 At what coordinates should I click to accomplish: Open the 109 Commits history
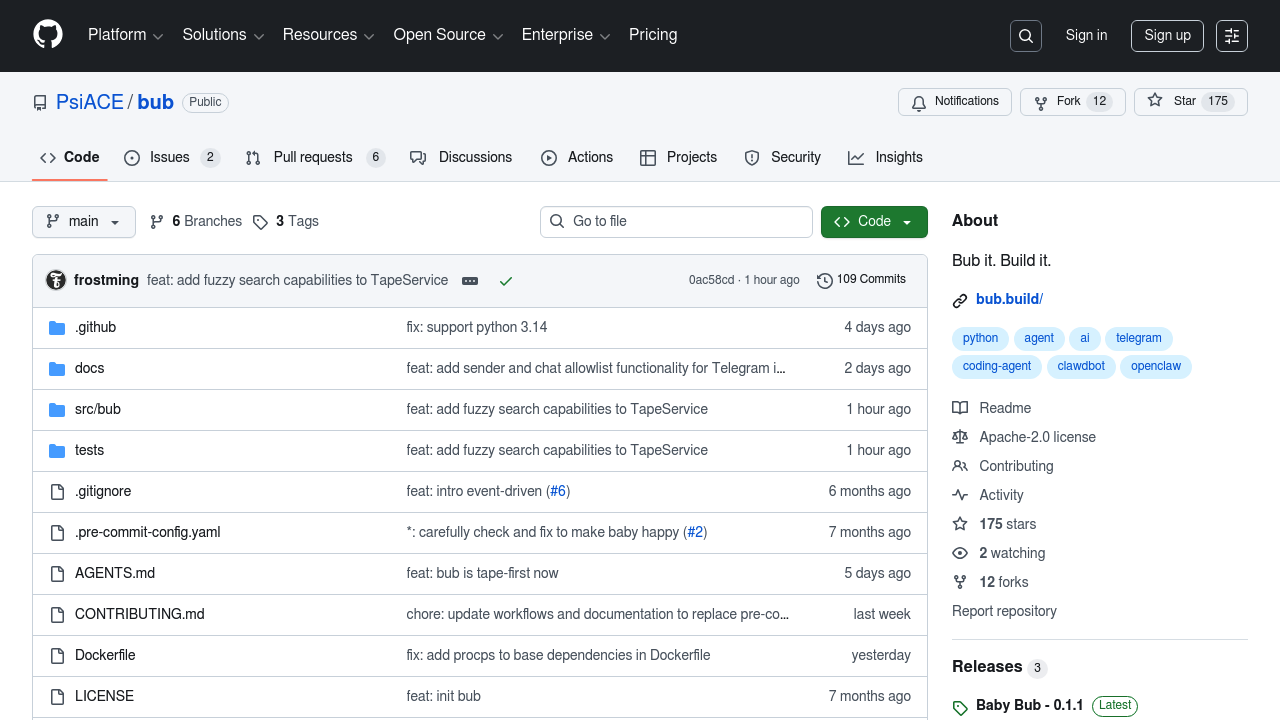pos(861,280)
